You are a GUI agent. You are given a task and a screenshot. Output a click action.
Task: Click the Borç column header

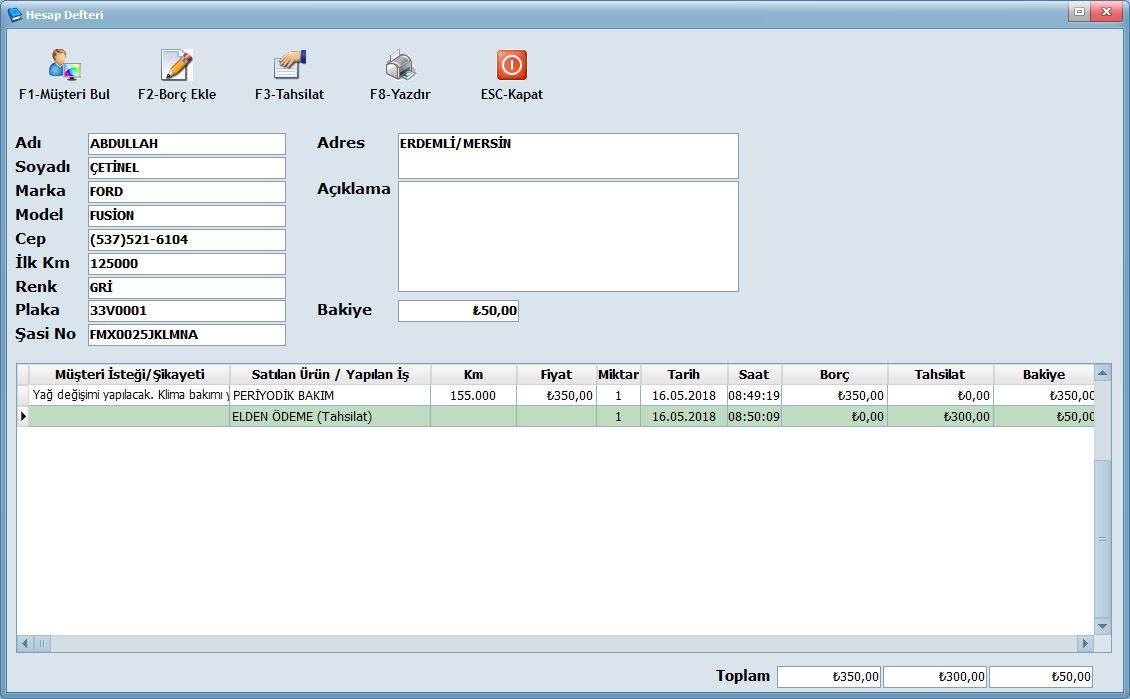pos(834,374)
